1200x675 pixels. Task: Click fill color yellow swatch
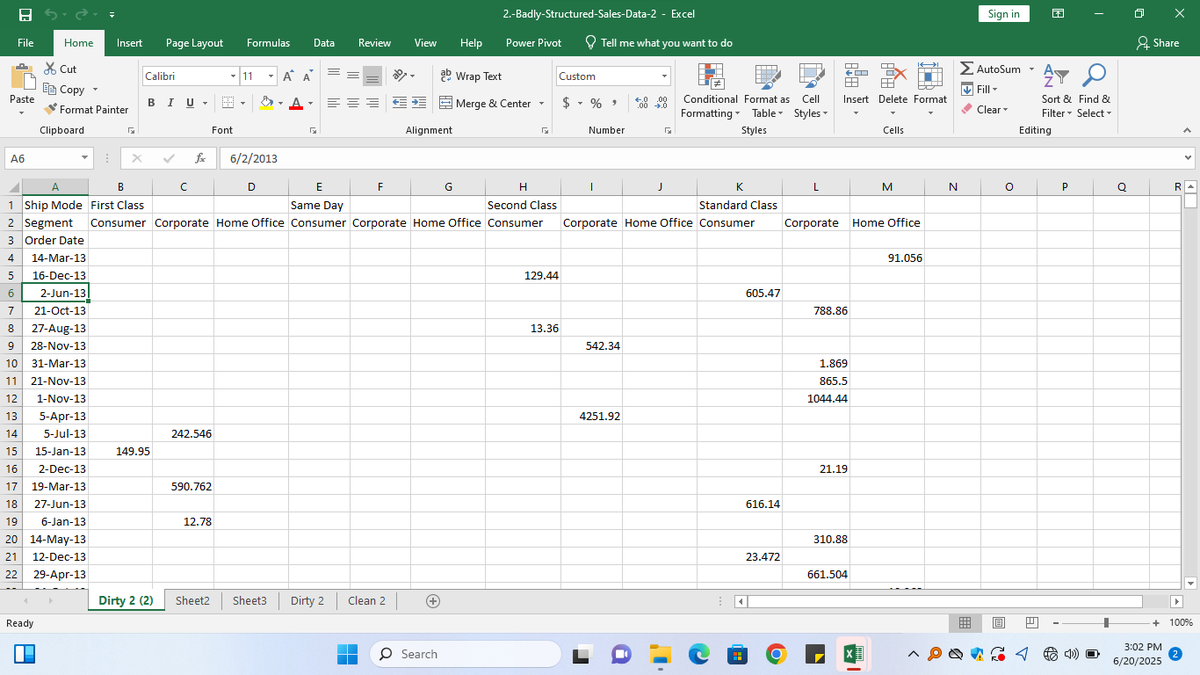pyautogui.click(x=267, y=104)
